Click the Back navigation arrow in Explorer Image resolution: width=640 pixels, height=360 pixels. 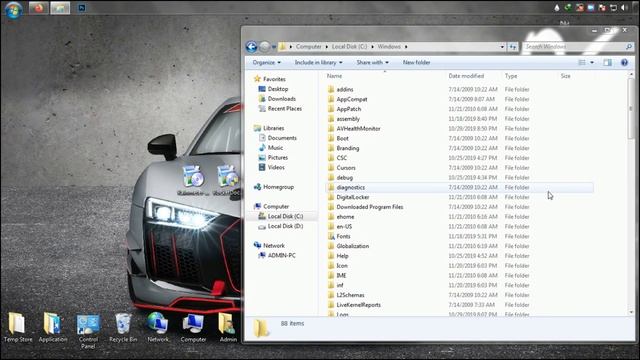(x=251, y=47)
